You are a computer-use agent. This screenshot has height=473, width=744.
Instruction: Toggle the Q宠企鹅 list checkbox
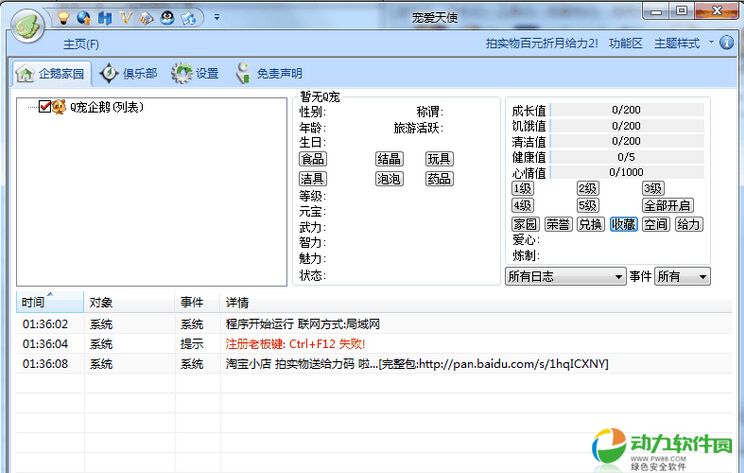point(44,107)
